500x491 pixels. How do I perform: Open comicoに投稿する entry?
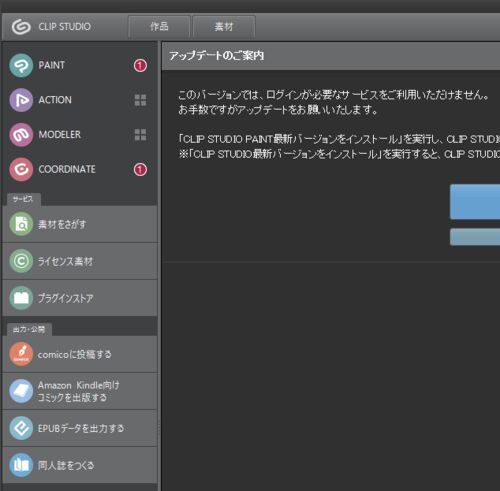(80, 354)
